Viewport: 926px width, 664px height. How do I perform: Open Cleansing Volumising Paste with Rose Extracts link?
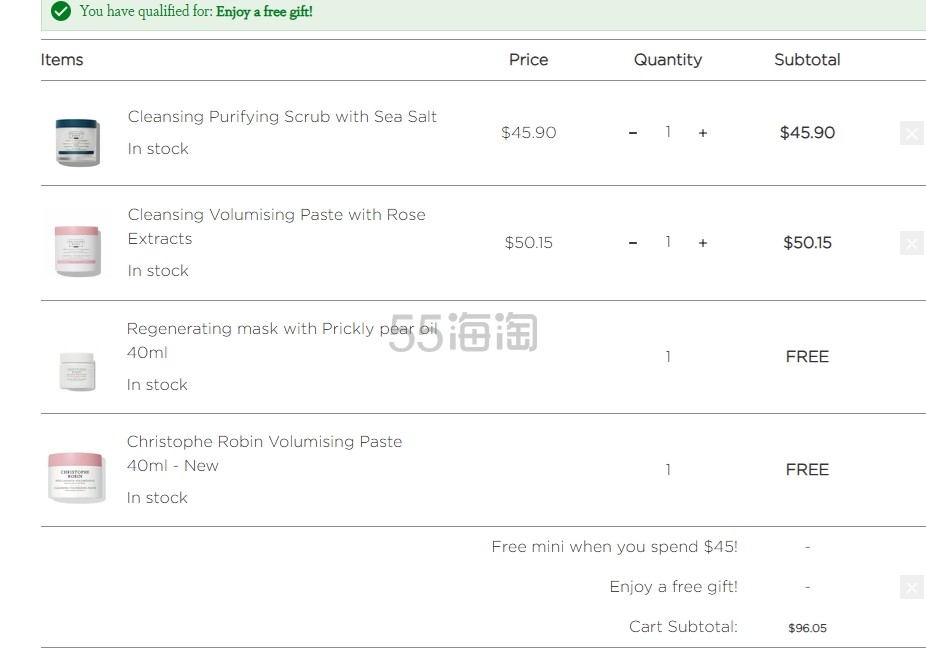click(x=276, y=226)
